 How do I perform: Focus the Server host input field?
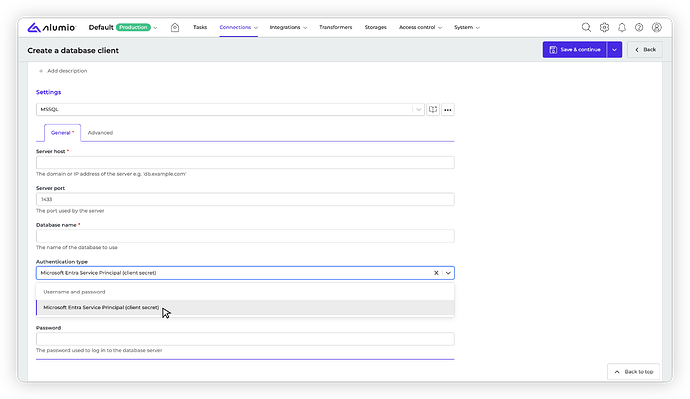(245, 163)
